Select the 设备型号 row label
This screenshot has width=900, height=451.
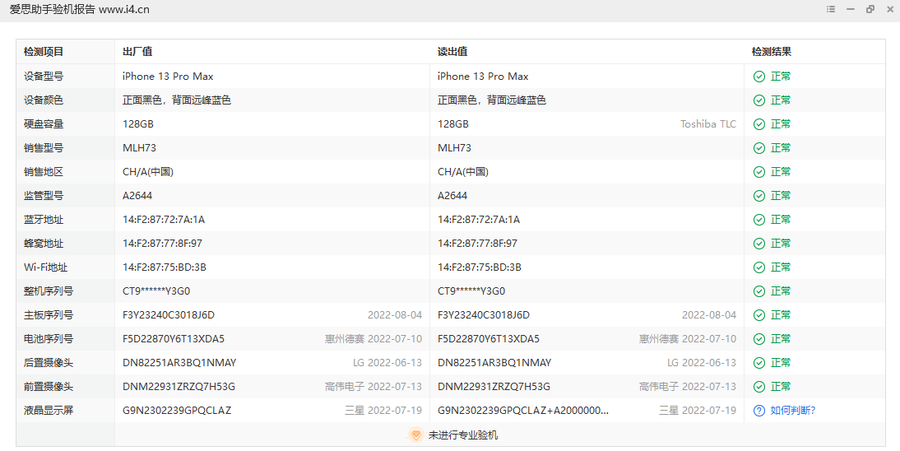44,76
